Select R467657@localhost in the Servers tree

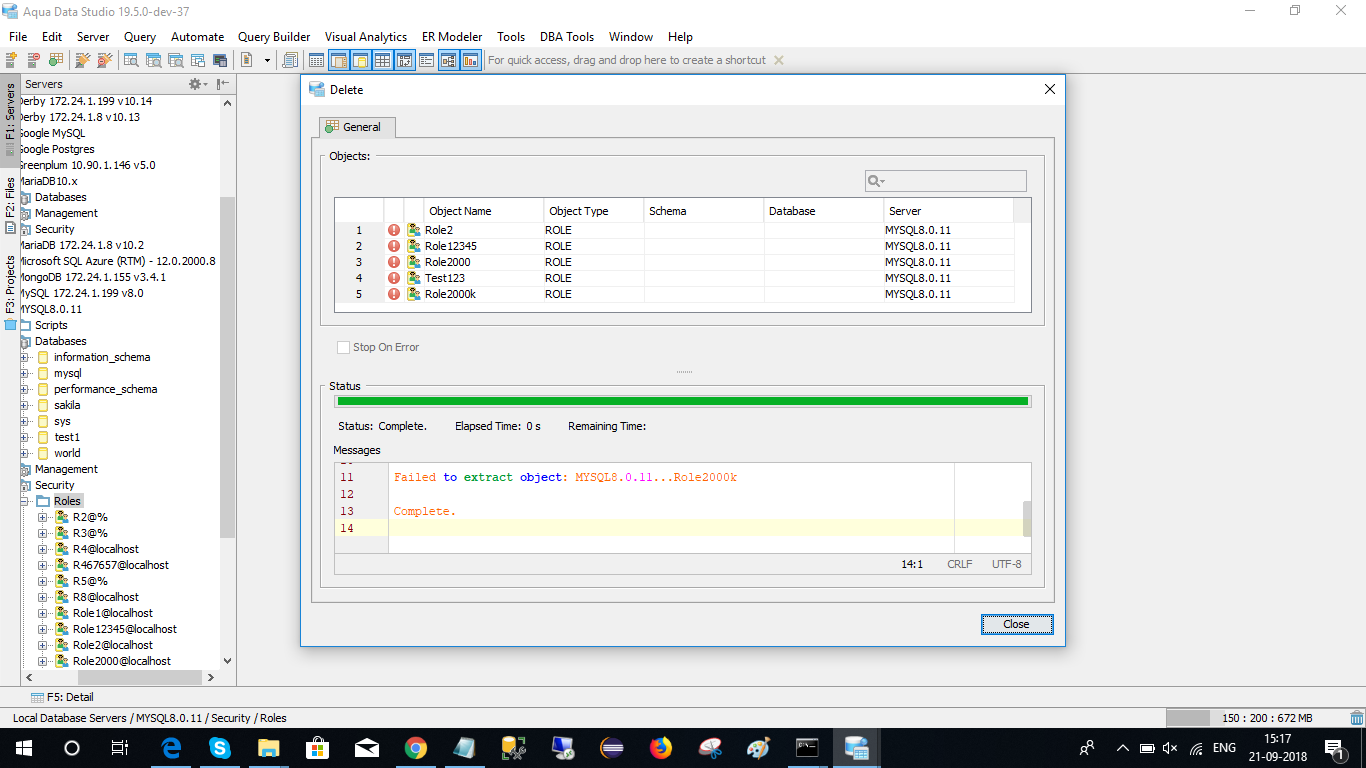tap(121, 565)
